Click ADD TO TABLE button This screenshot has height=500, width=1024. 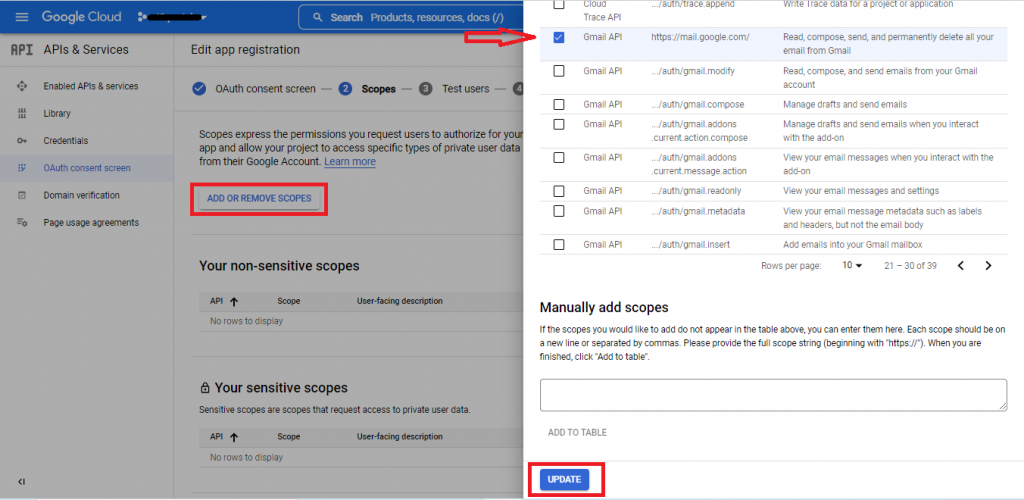[577, 432]
